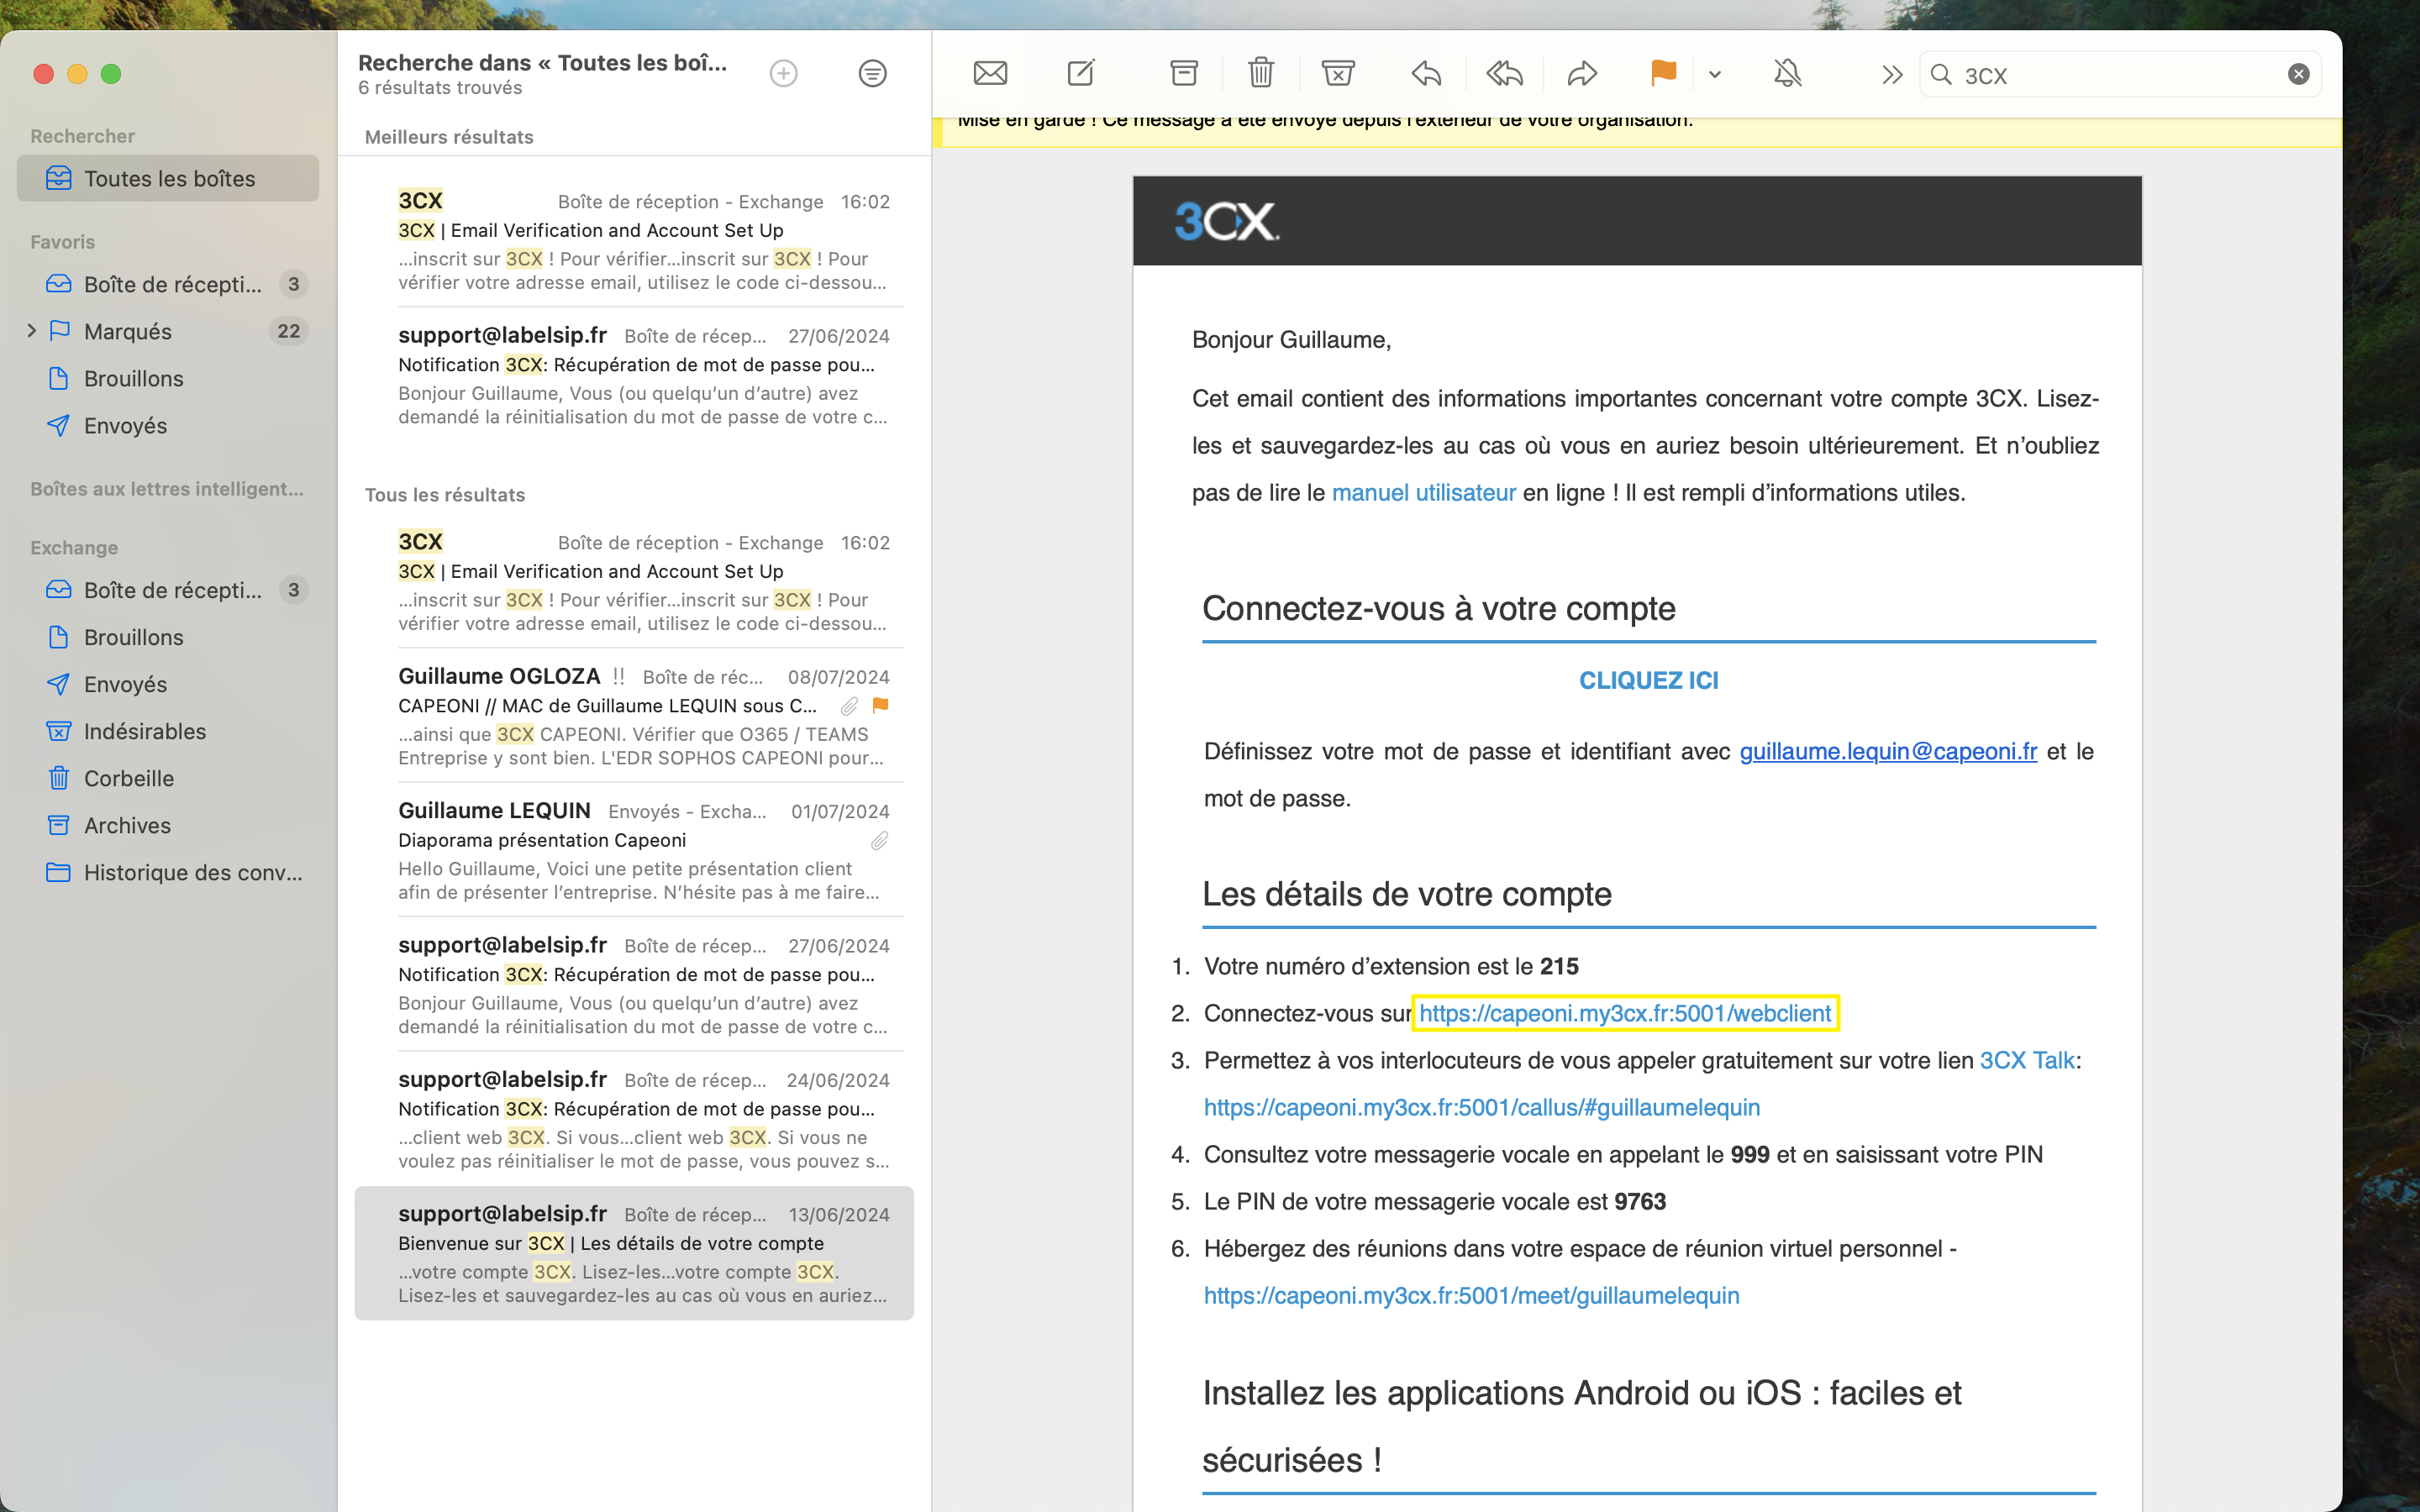Screen dimensions: 2420x1512
Task: Open Favoris Brouillons folder
Action: tap(168, 378)
